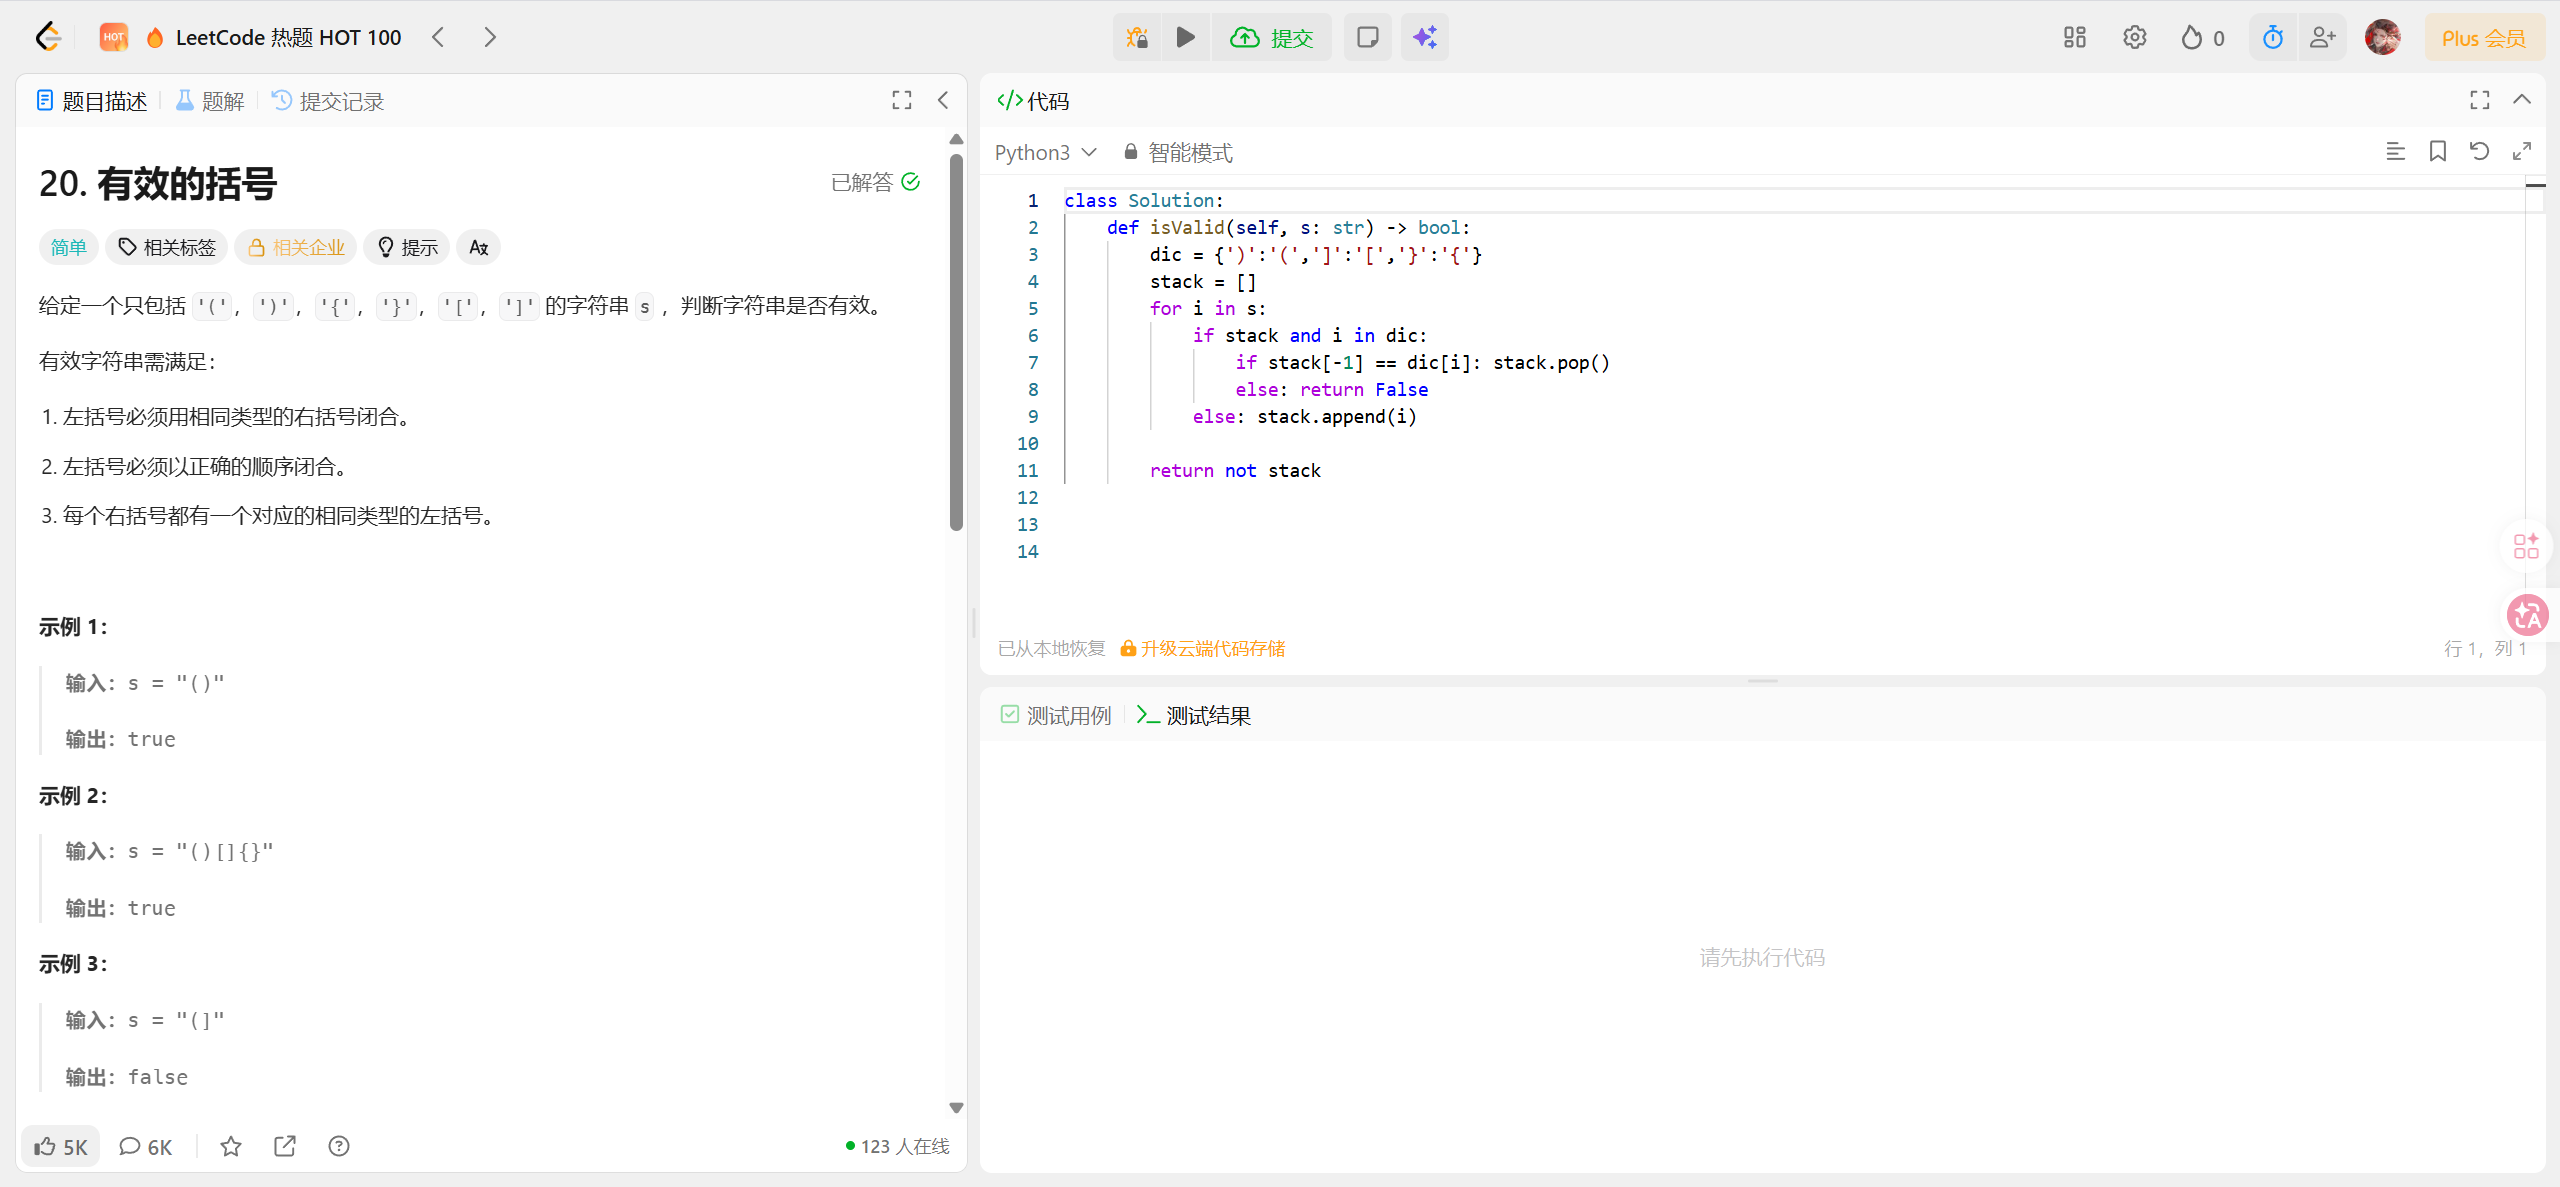Open the 6K comments

[x=146, y=1146]
